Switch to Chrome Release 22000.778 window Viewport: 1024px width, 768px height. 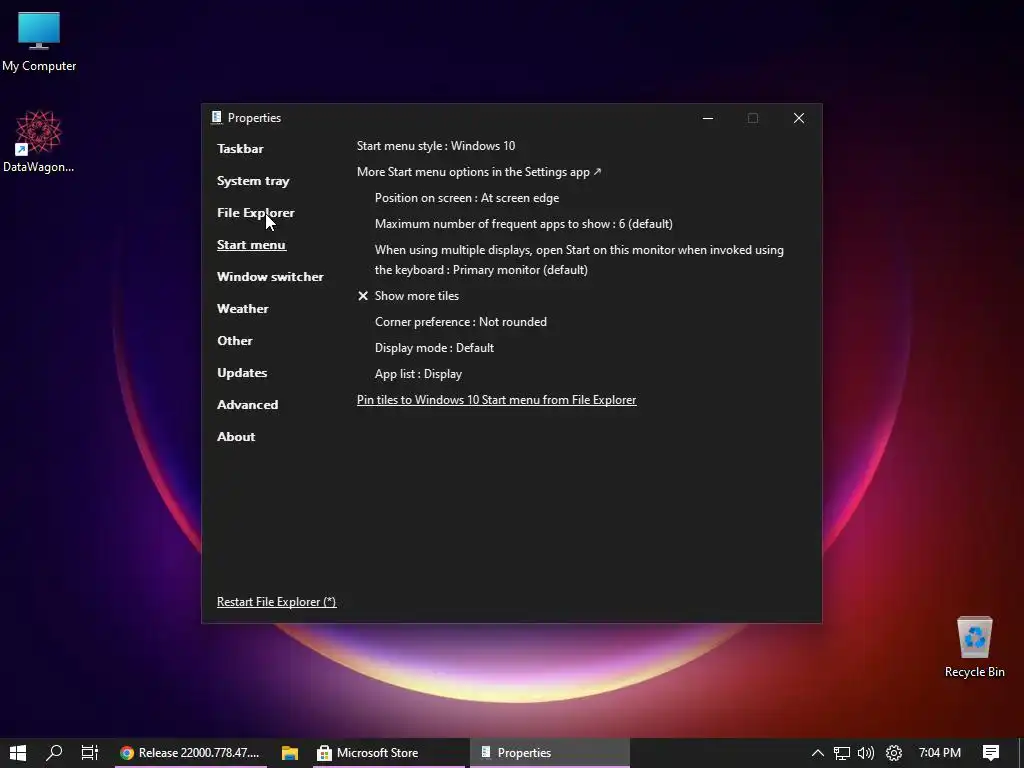(x=191, y=752)
